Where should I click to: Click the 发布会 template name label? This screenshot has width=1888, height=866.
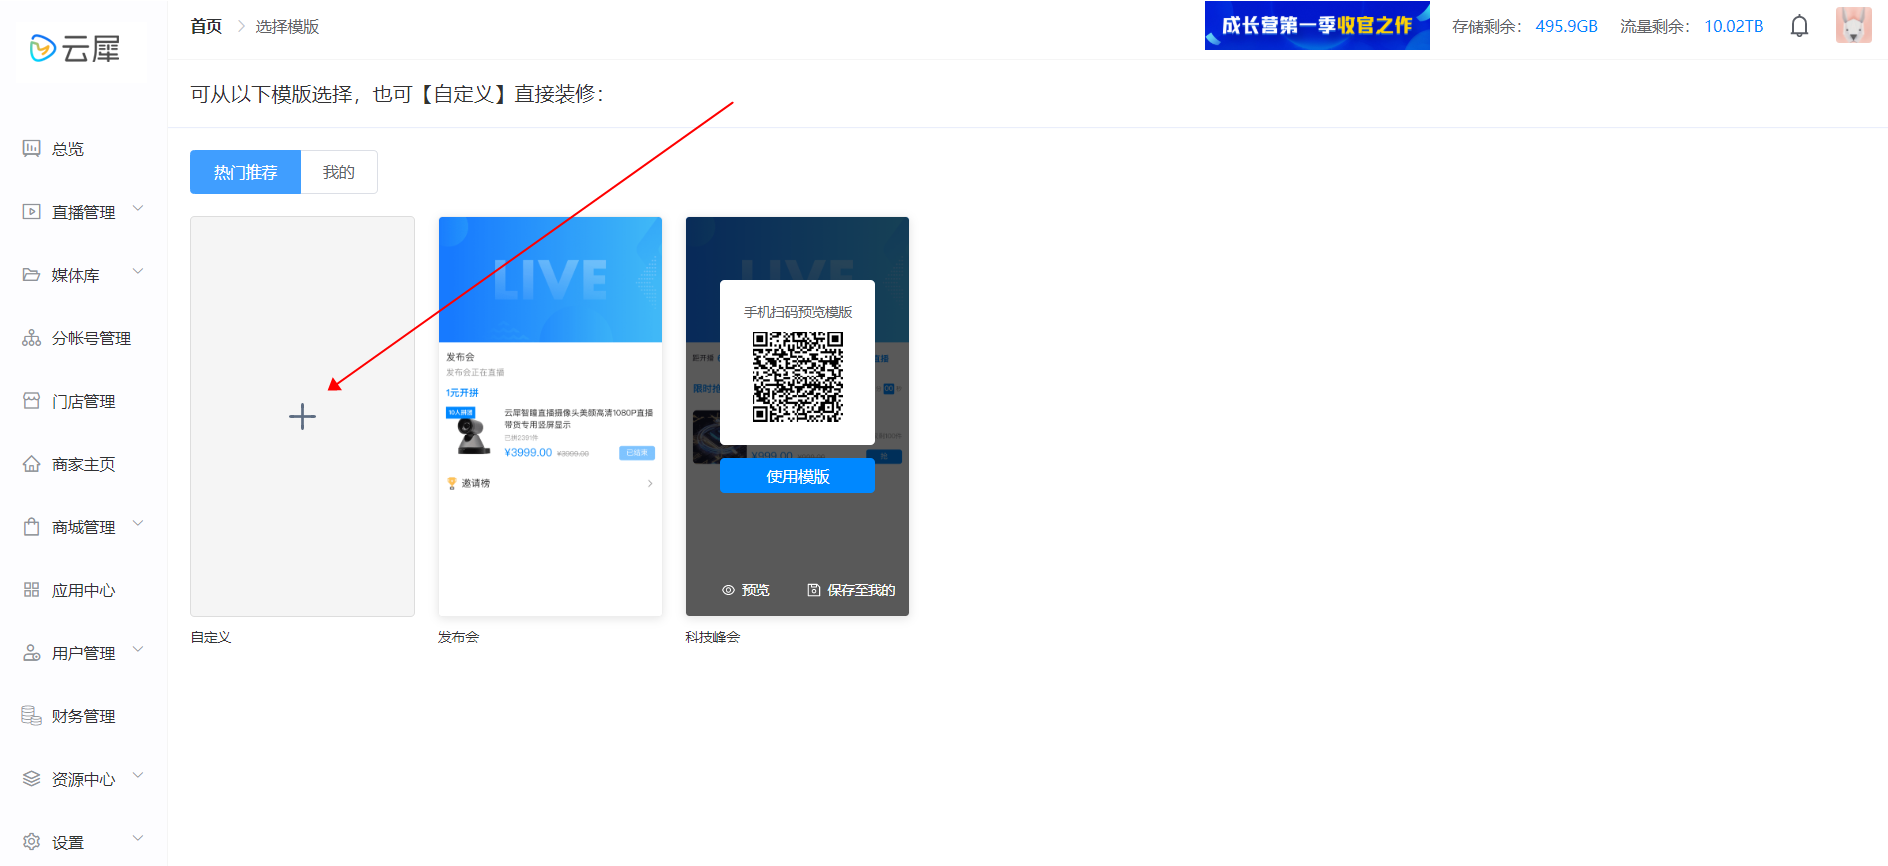pyautogui.click(x=458, y=637)
